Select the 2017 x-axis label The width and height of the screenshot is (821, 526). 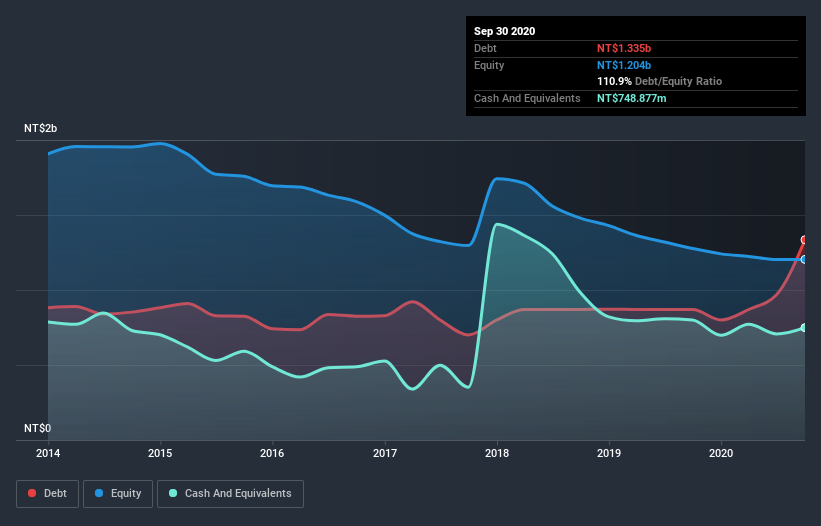385,453
